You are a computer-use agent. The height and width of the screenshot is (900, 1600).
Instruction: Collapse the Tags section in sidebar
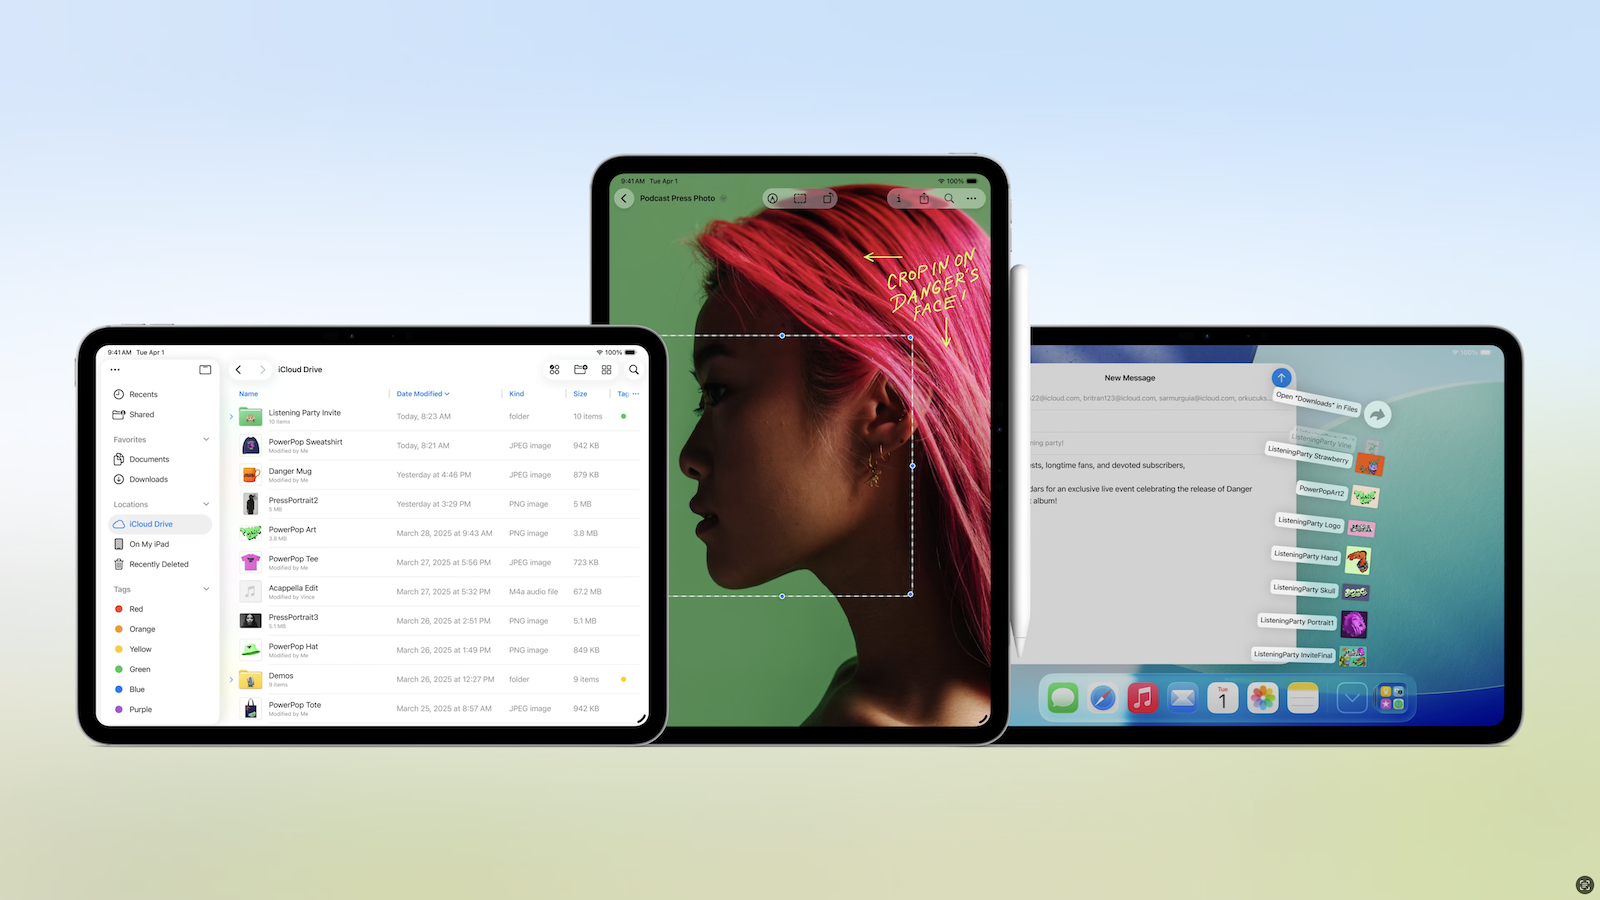(206, 589)
